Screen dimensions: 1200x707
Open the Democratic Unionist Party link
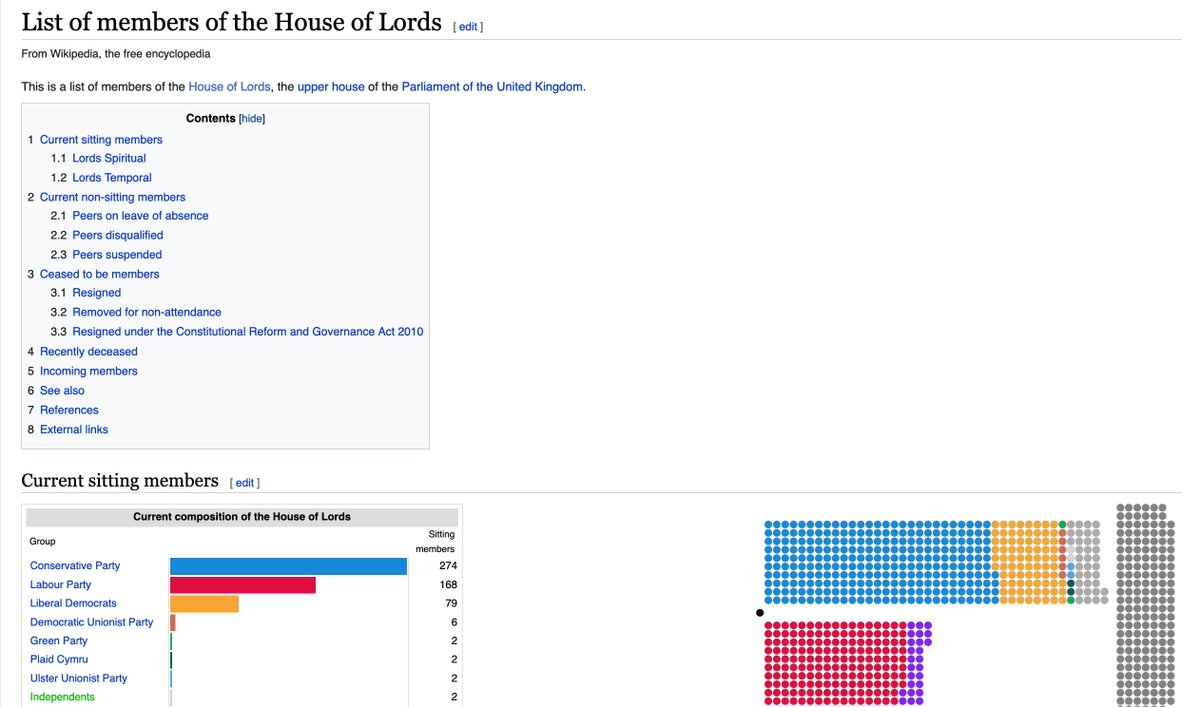pos(92,622)
